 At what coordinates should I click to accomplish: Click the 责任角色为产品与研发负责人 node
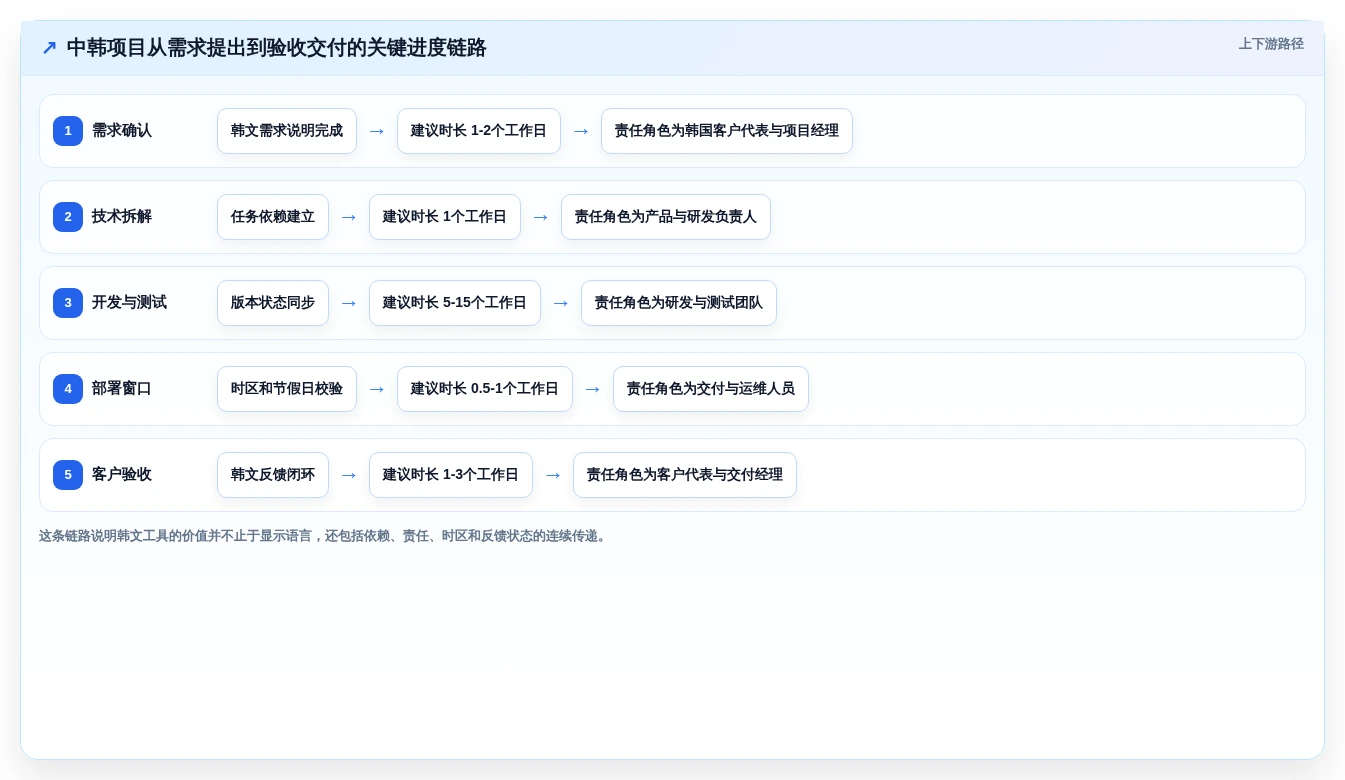point(666,217)
